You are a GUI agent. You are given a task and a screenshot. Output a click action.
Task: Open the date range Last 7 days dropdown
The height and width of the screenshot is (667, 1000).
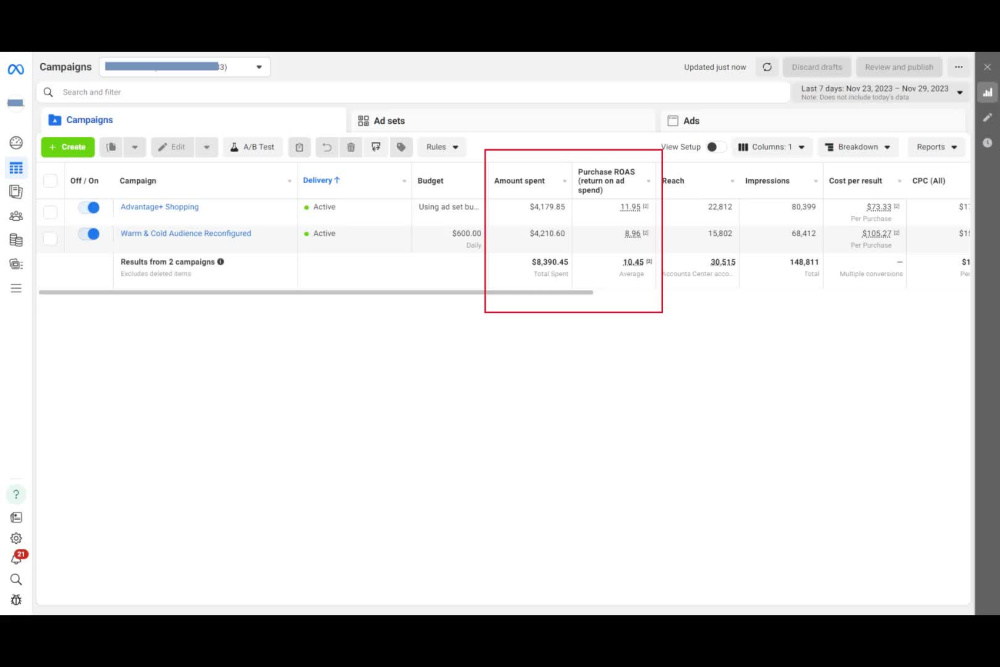[x=881, y=92]
